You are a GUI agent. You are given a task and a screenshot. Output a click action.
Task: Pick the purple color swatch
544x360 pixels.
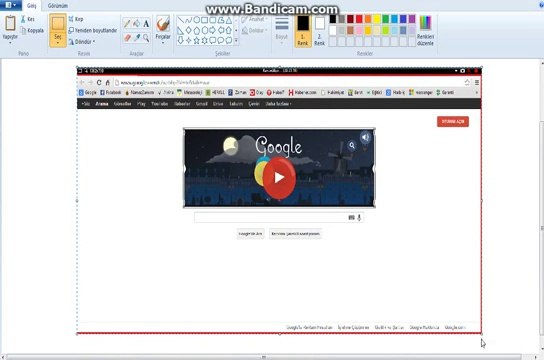412,19
